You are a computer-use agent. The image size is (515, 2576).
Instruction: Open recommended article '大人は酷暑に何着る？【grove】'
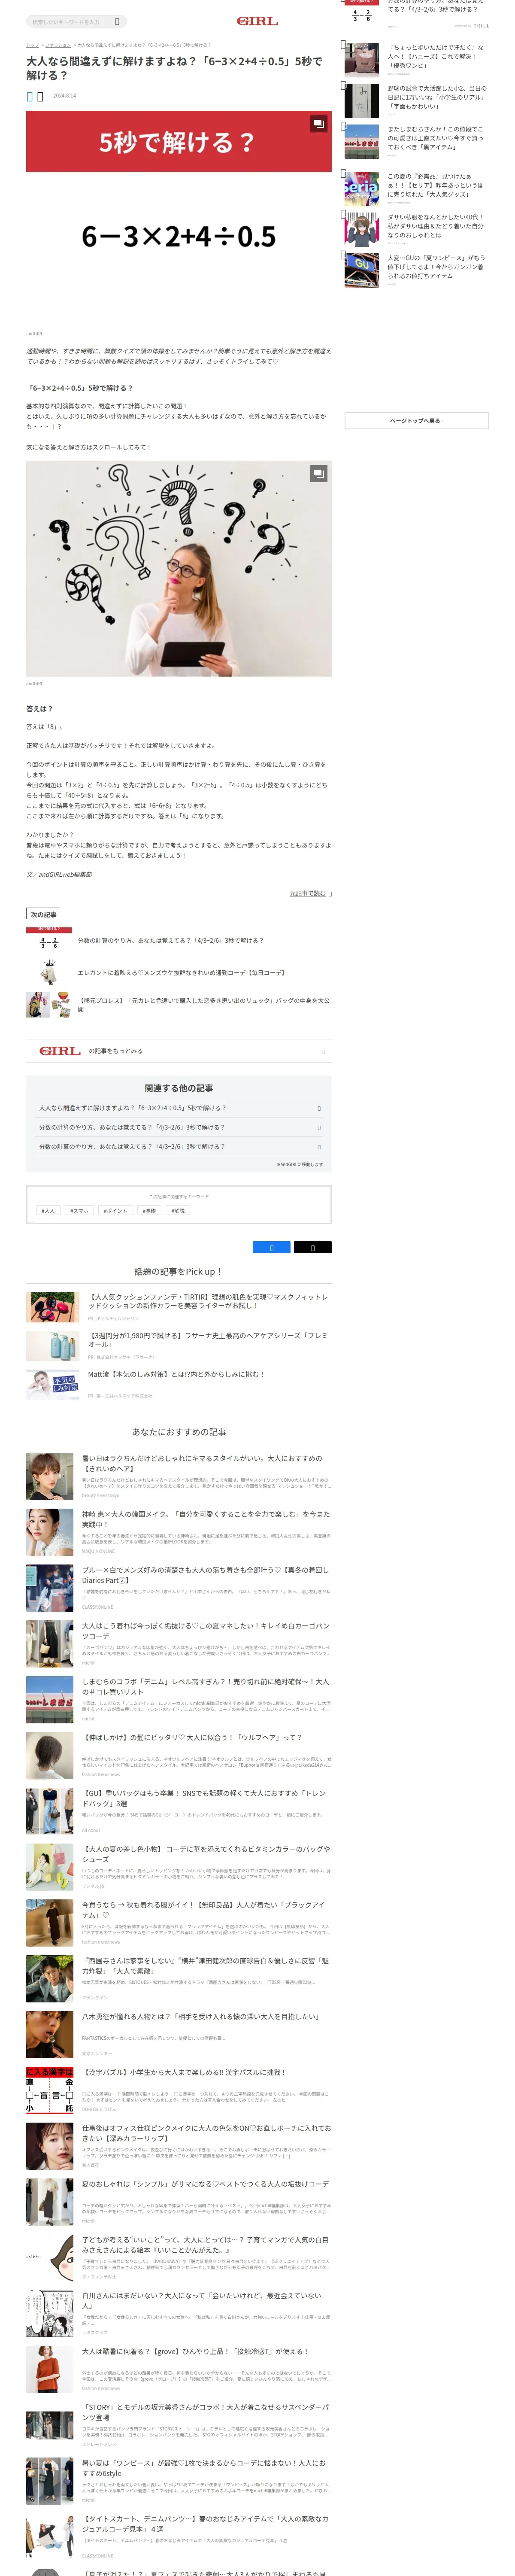(195, 2352)
